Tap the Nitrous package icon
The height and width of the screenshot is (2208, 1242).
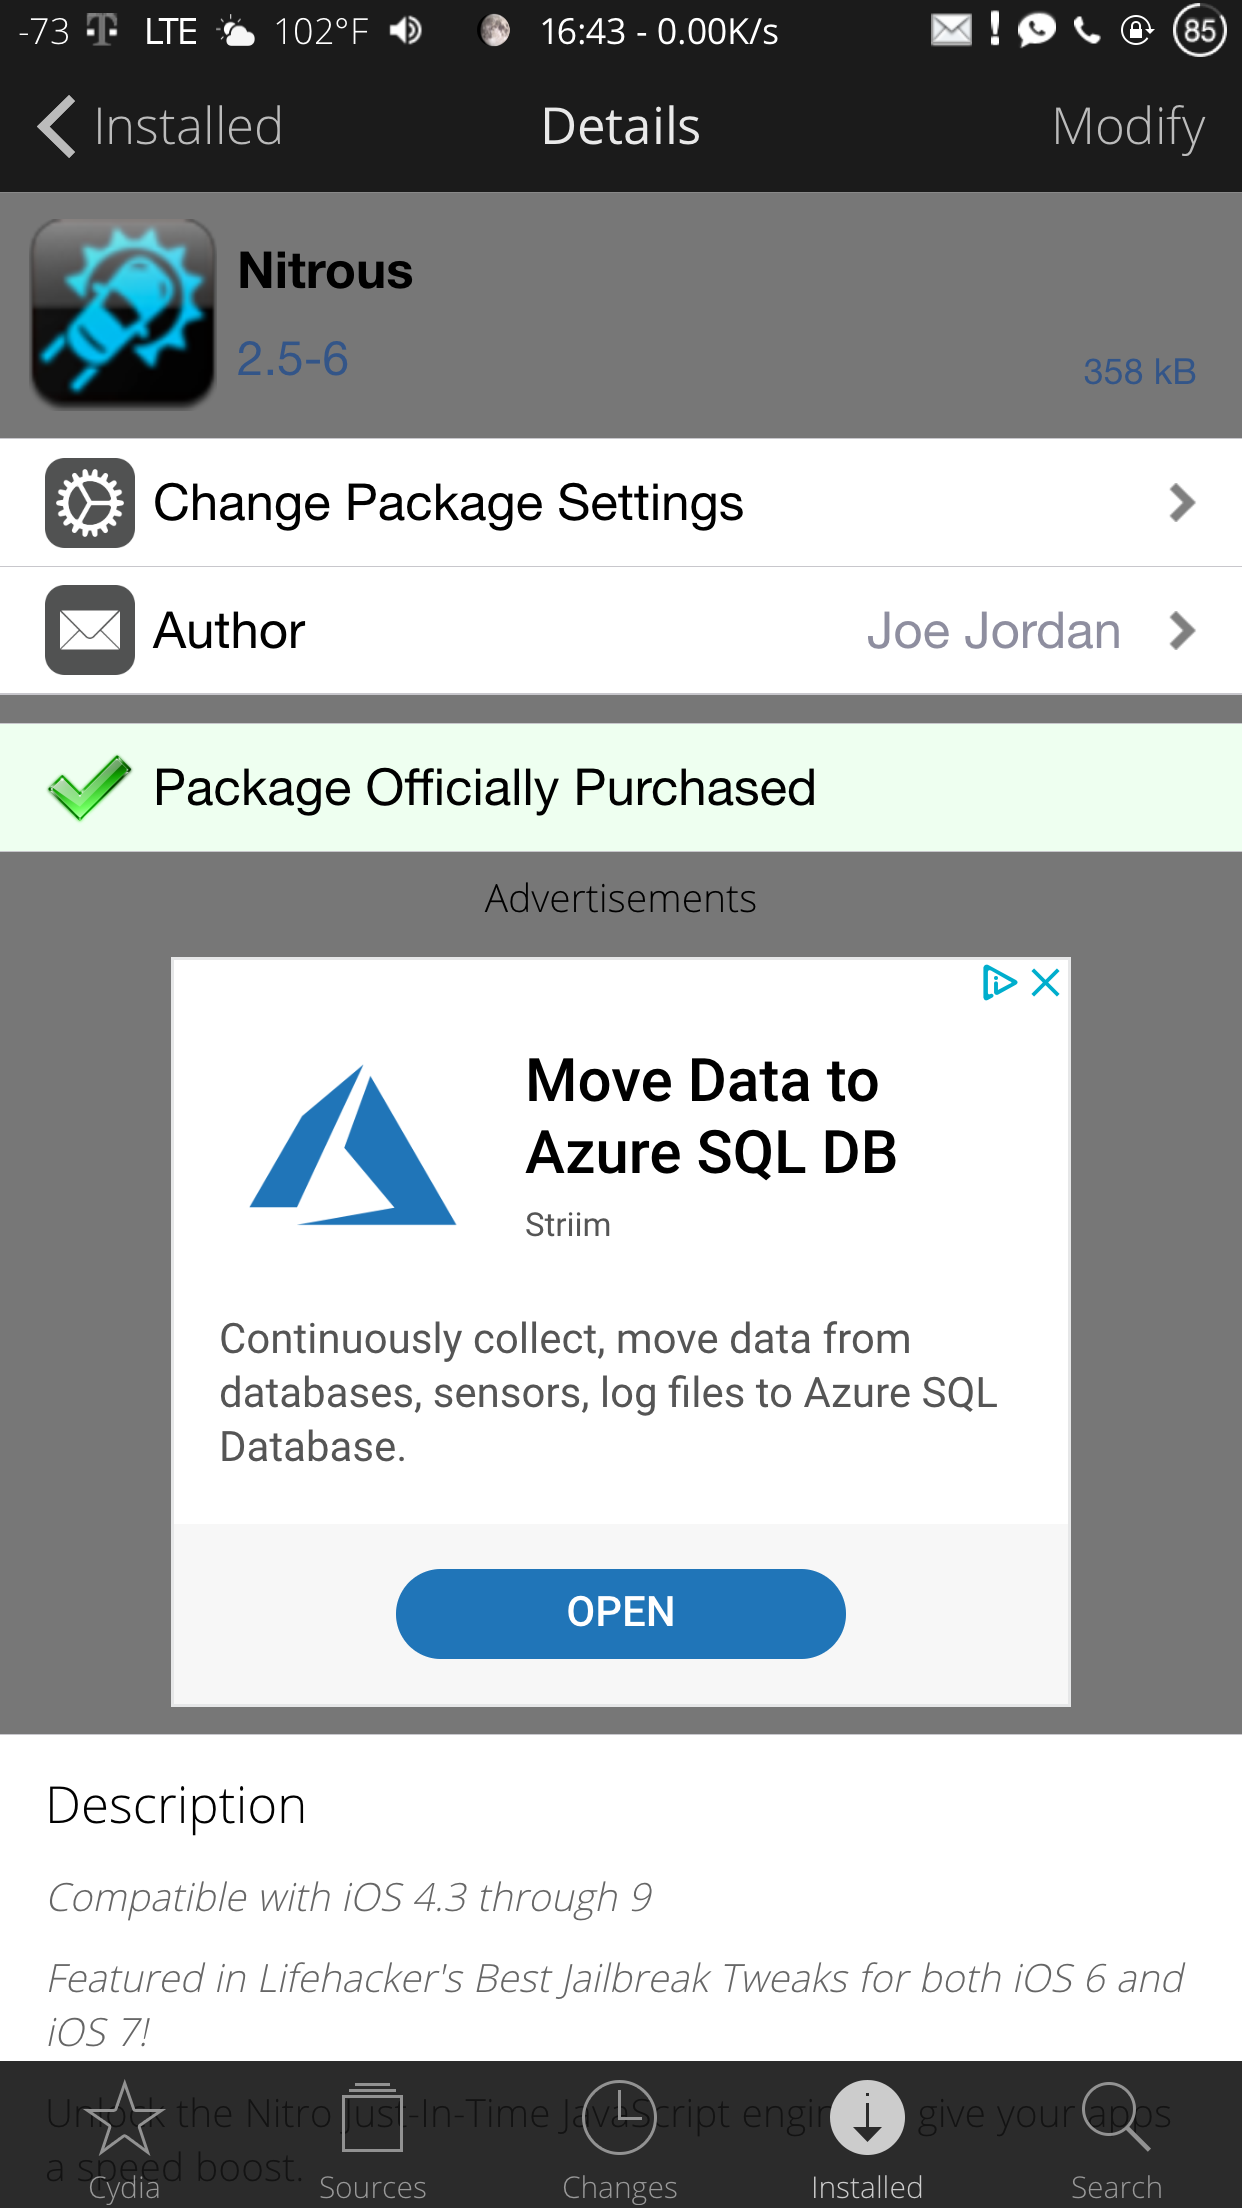click(123, 313)
